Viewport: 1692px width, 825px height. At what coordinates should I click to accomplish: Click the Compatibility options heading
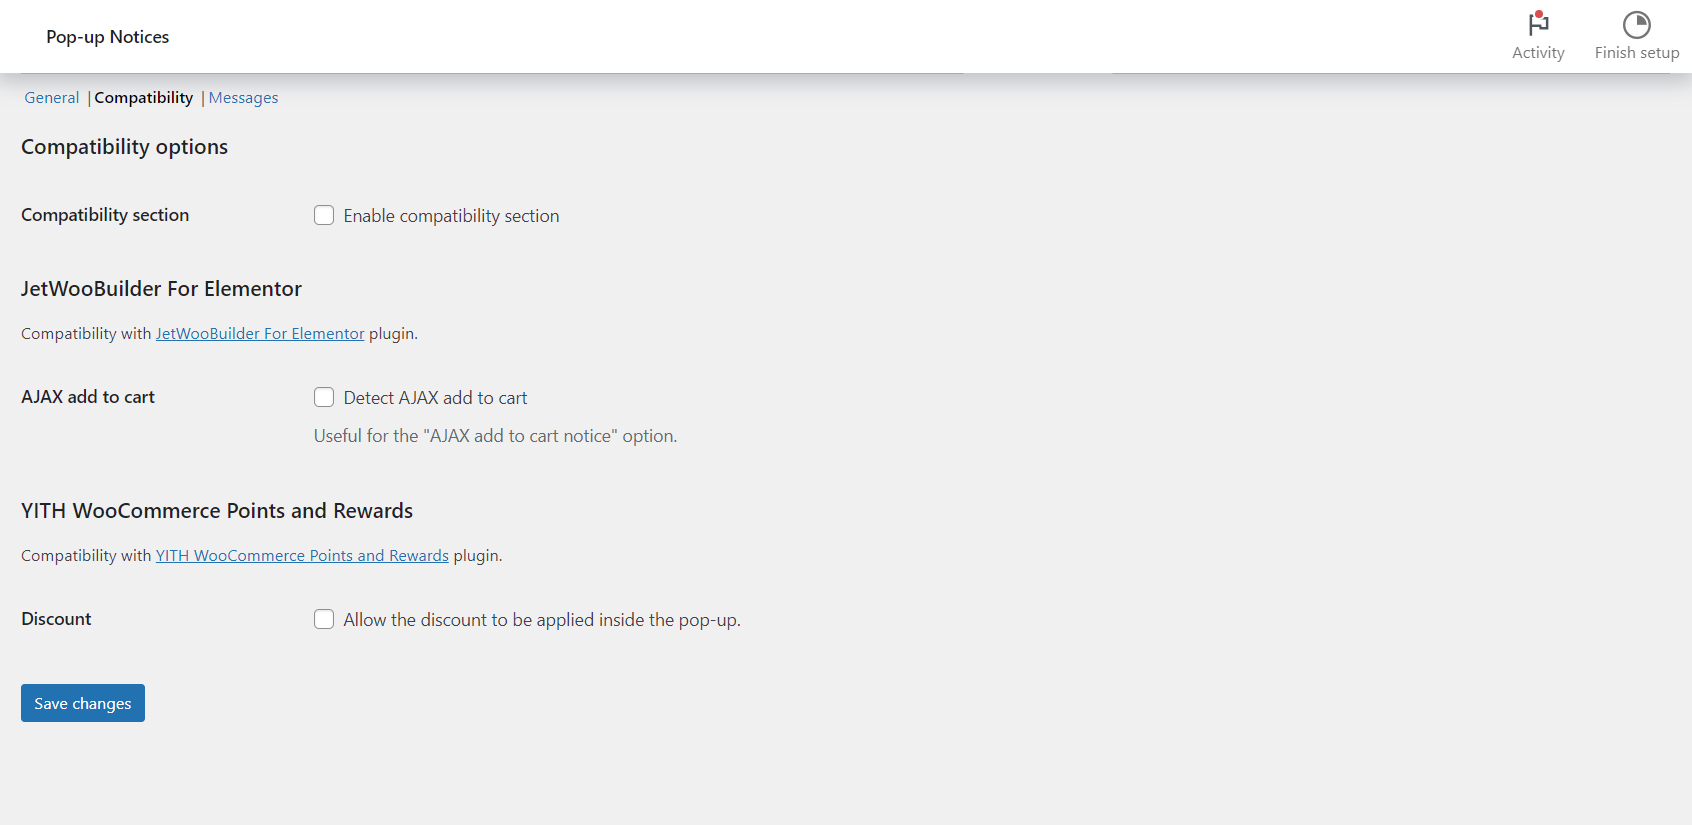(x=124, y=146)
